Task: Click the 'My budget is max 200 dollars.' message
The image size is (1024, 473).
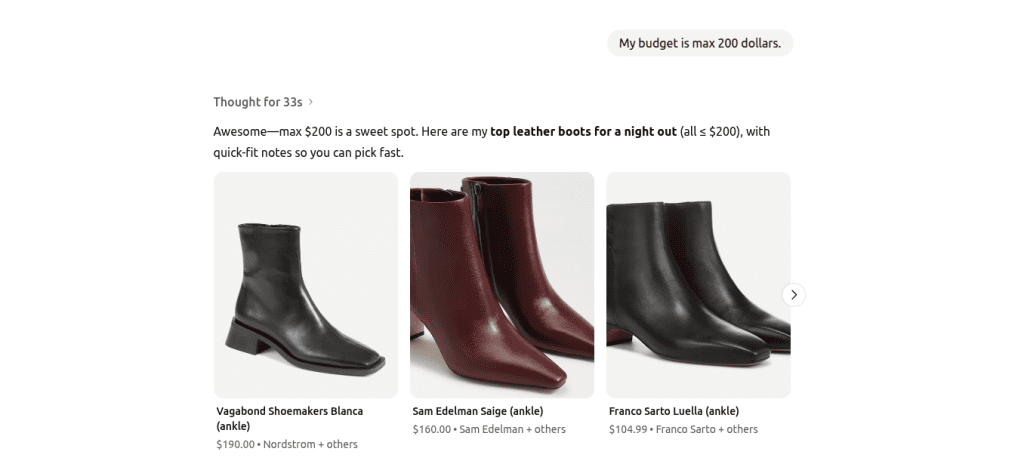Action: 699,43
